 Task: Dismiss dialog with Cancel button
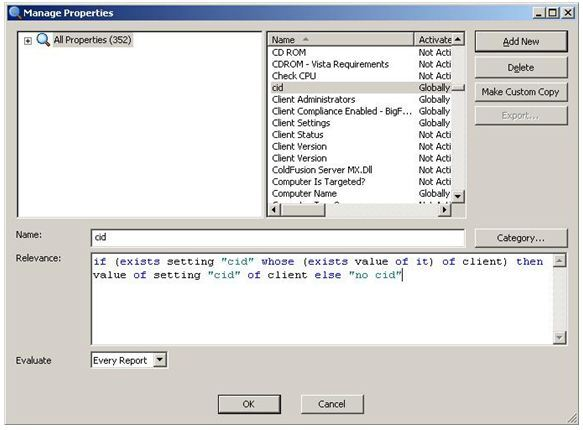click(332, 404)
